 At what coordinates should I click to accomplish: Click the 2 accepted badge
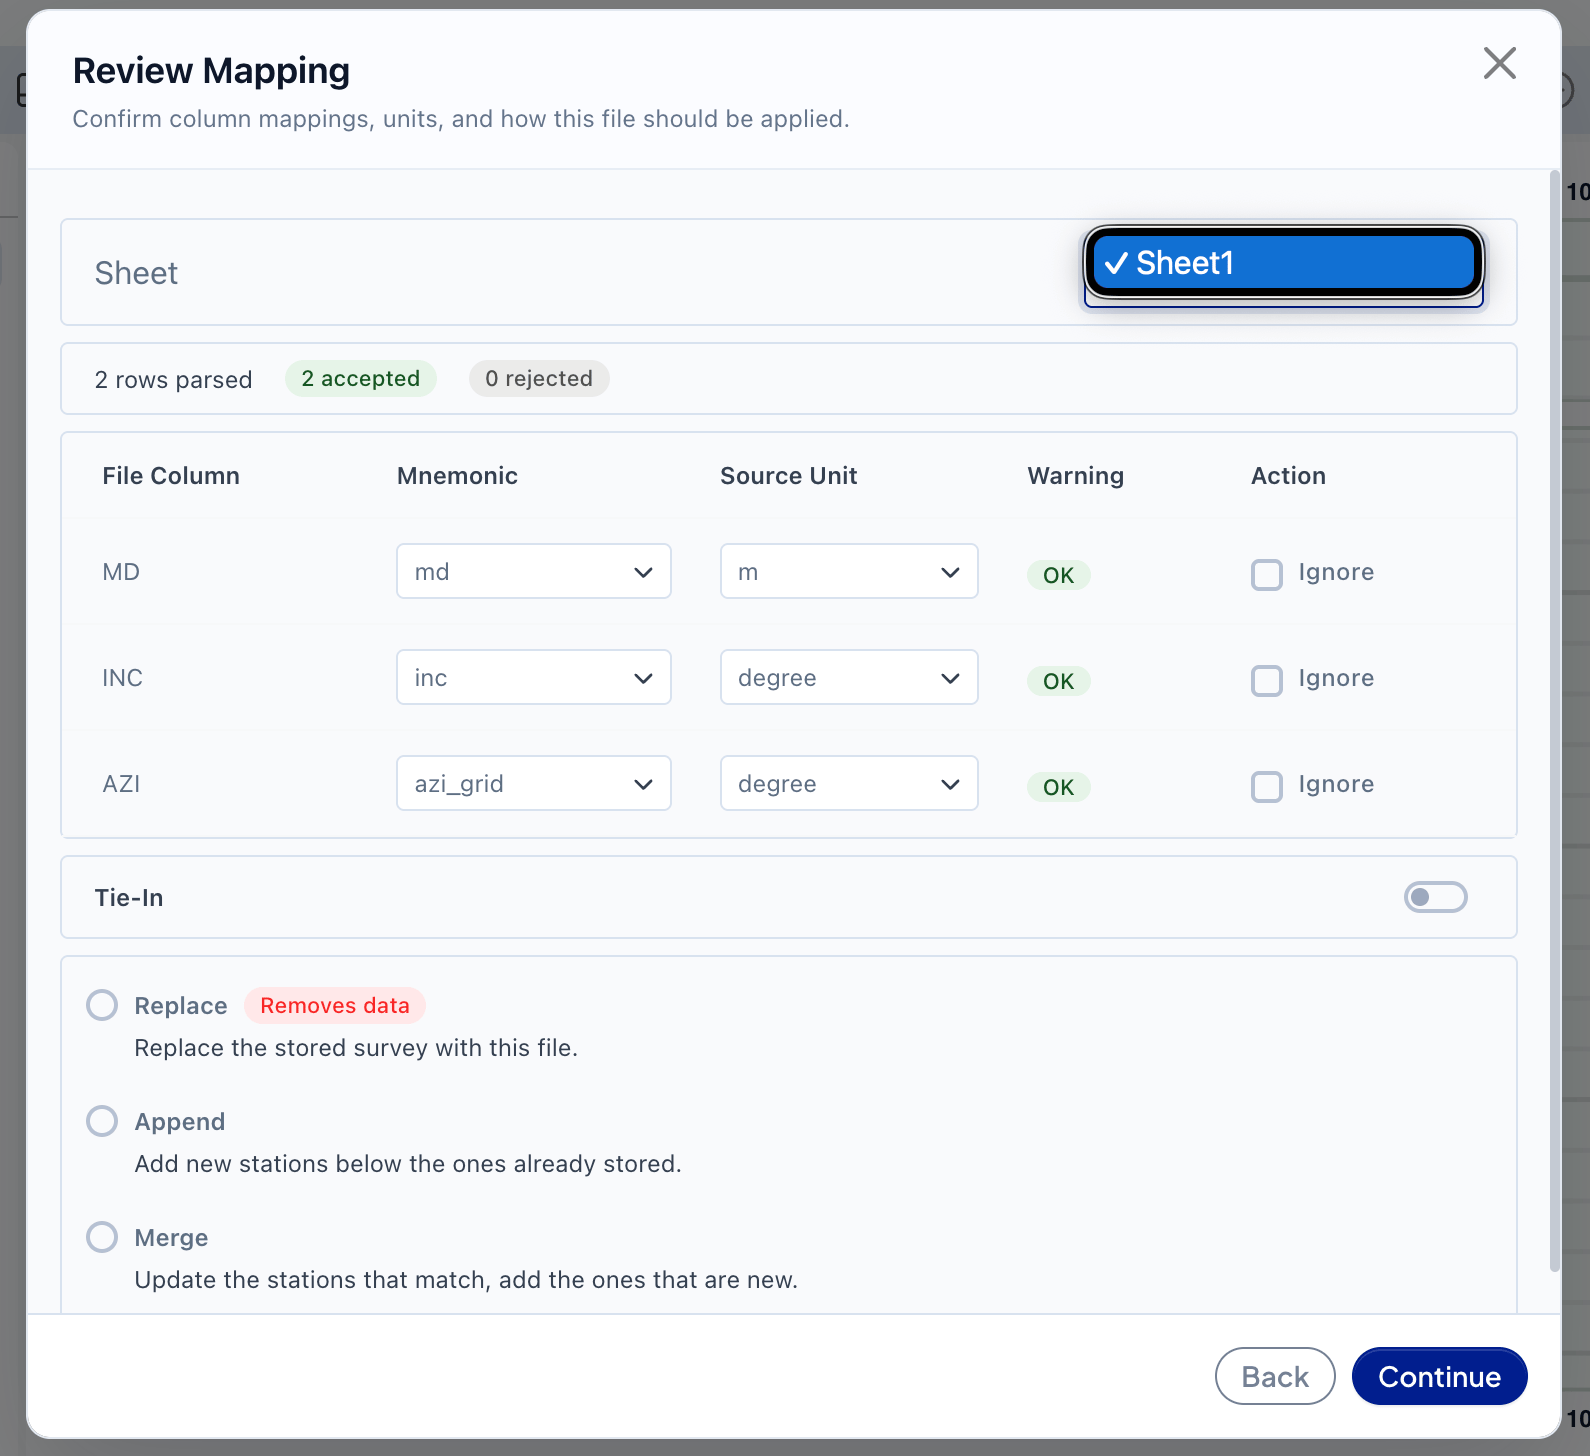[361, 378]
